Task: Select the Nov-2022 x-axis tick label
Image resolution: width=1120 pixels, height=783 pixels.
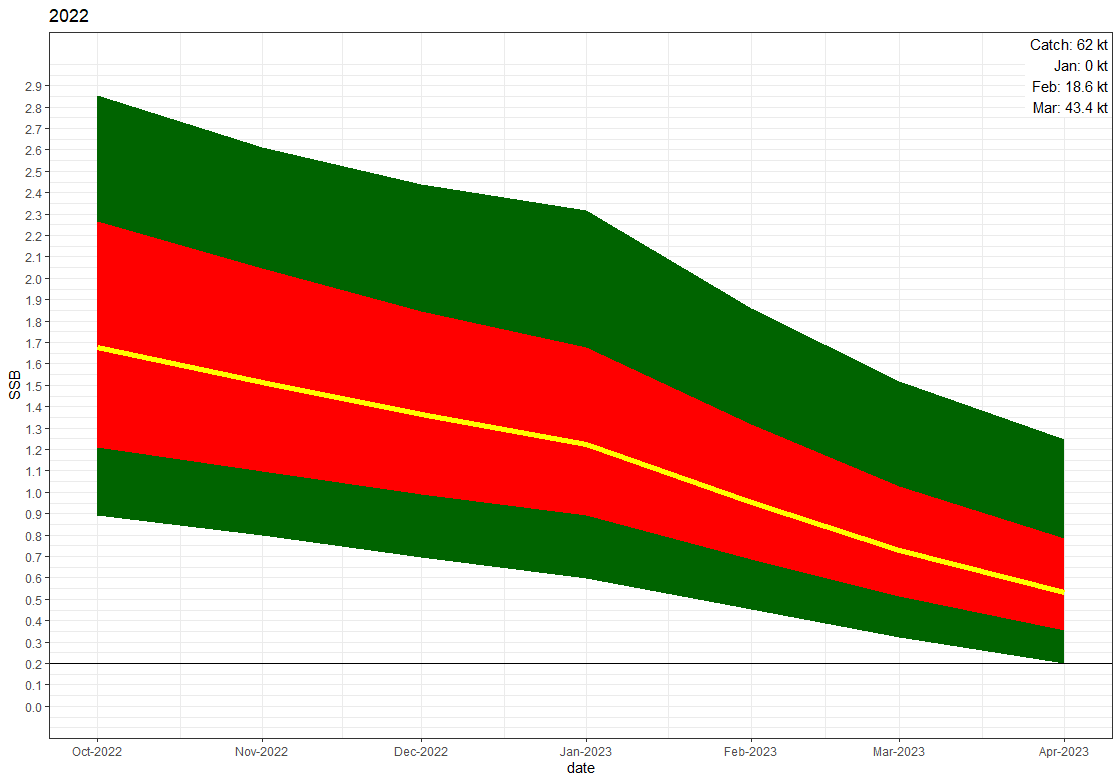Action: click(261, 752)
